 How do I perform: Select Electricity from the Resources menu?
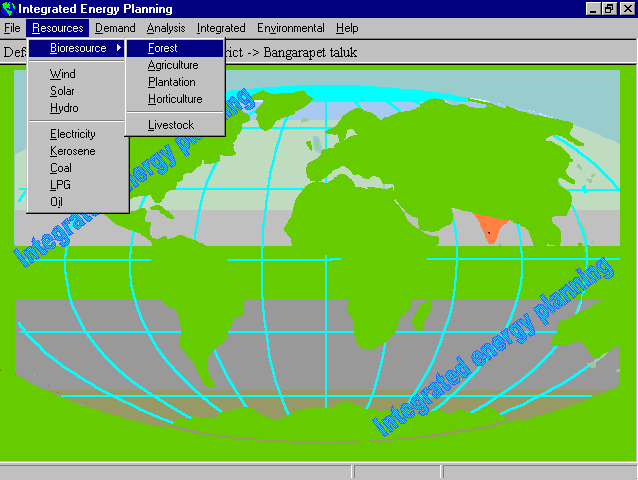click(73, 134)
